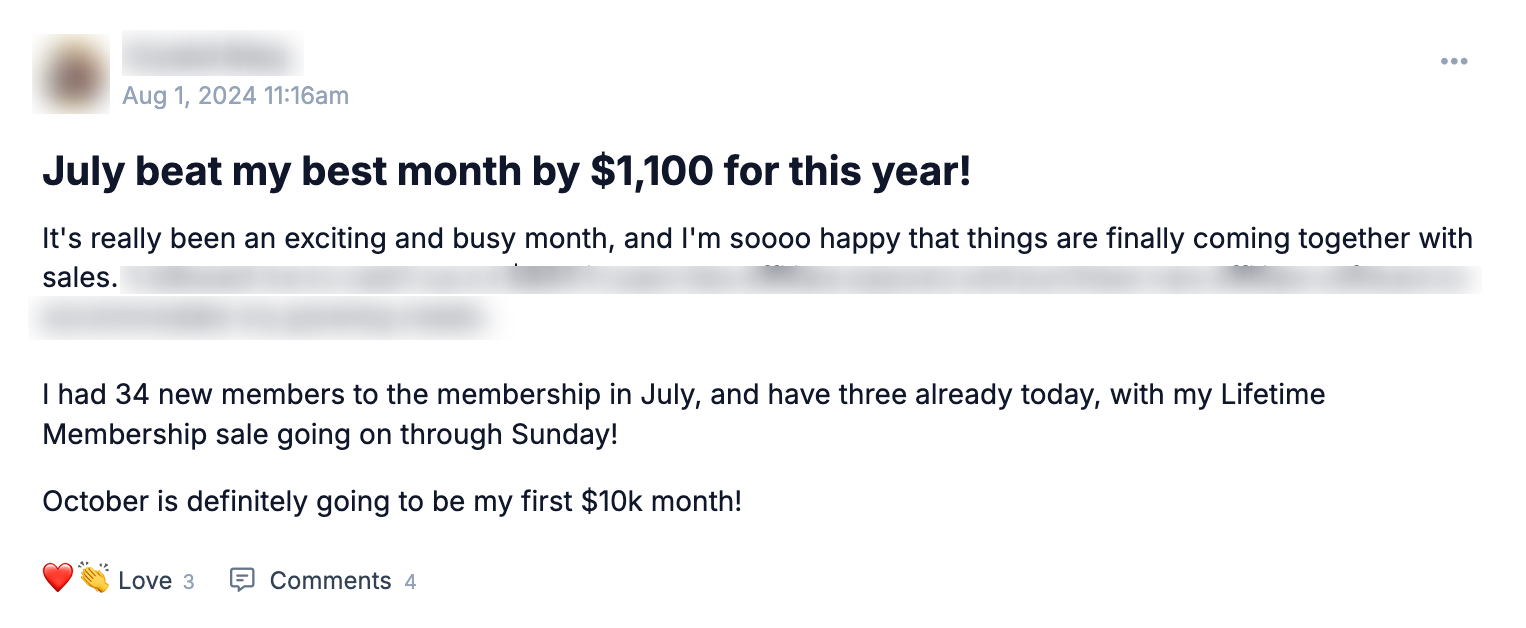This screenshot has width=1526, height=628.
Task: Click the "$1,100" amount in the headline
Action: pos(651,173)
